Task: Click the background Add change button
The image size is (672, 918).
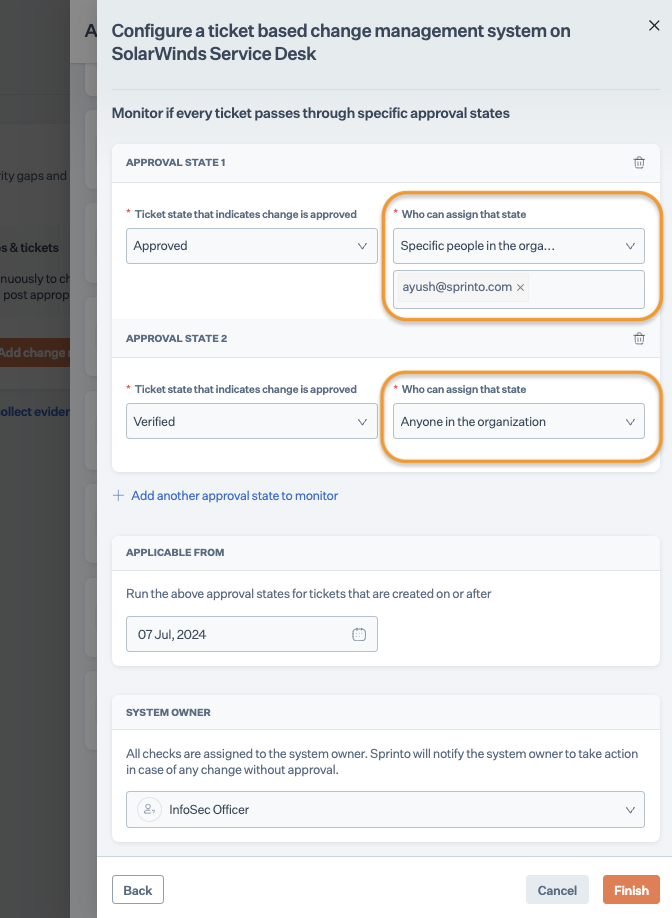Action: click(x=35, y=353)
